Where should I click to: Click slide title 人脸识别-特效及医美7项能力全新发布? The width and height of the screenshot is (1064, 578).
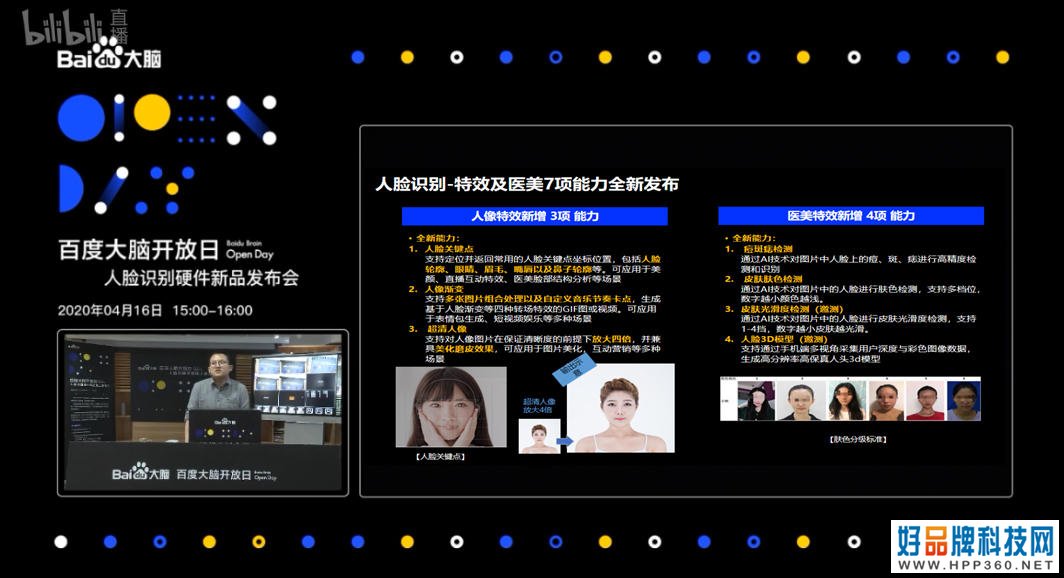(527, 184)
